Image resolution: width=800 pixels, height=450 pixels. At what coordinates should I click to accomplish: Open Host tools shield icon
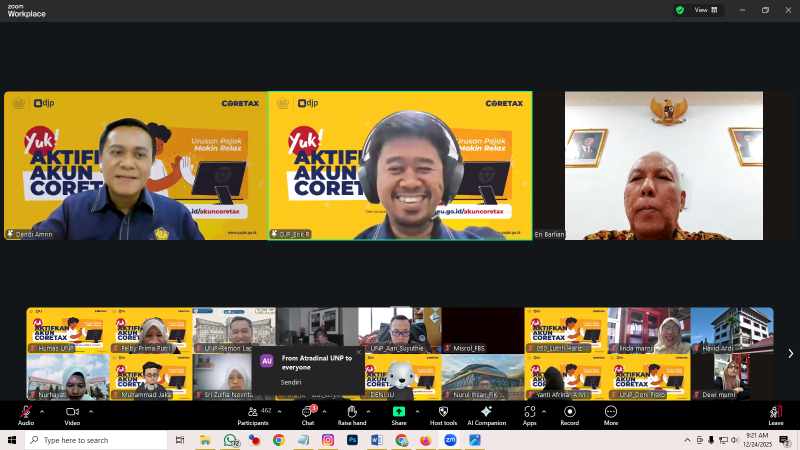[443, 412]
